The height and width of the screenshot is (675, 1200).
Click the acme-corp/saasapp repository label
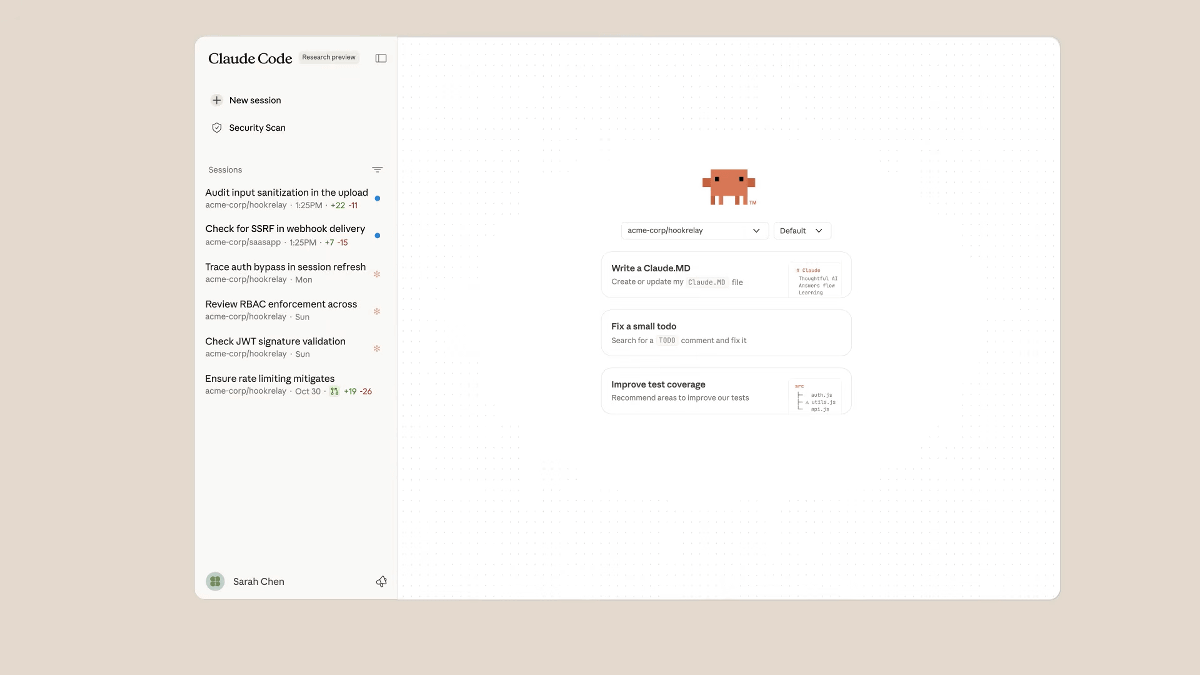coord(243,242)
